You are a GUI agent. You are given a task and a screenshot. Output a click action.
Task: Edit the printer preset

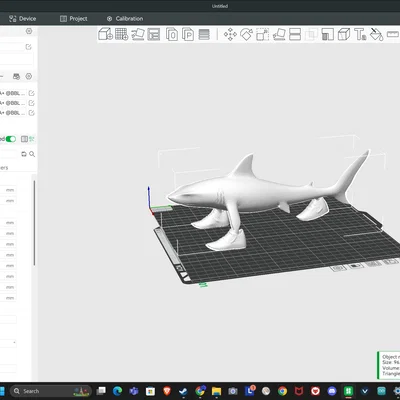coord(28,47)
